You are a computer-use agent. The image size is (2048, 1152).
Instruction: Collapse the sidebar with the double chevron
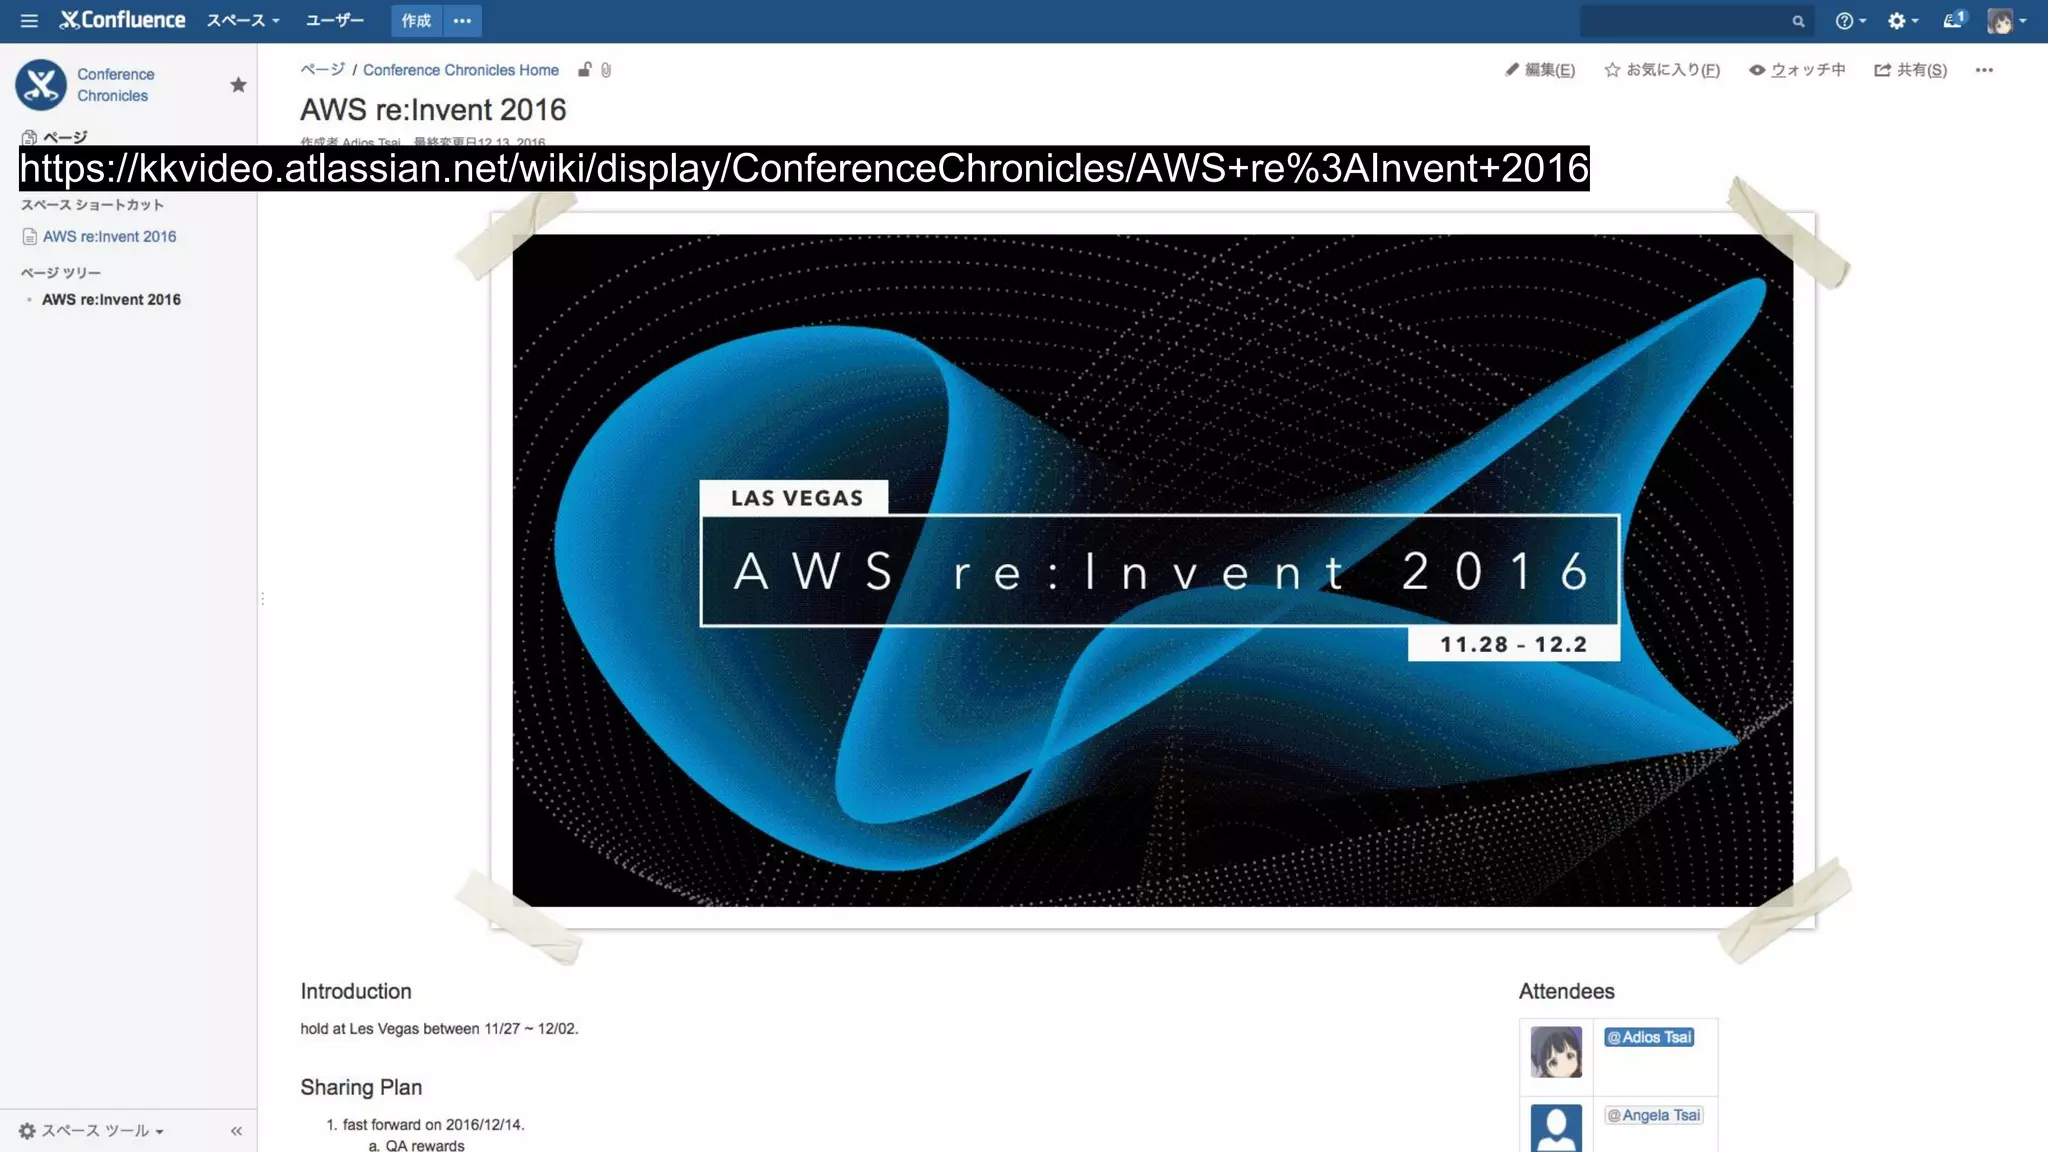point(236,1131)
